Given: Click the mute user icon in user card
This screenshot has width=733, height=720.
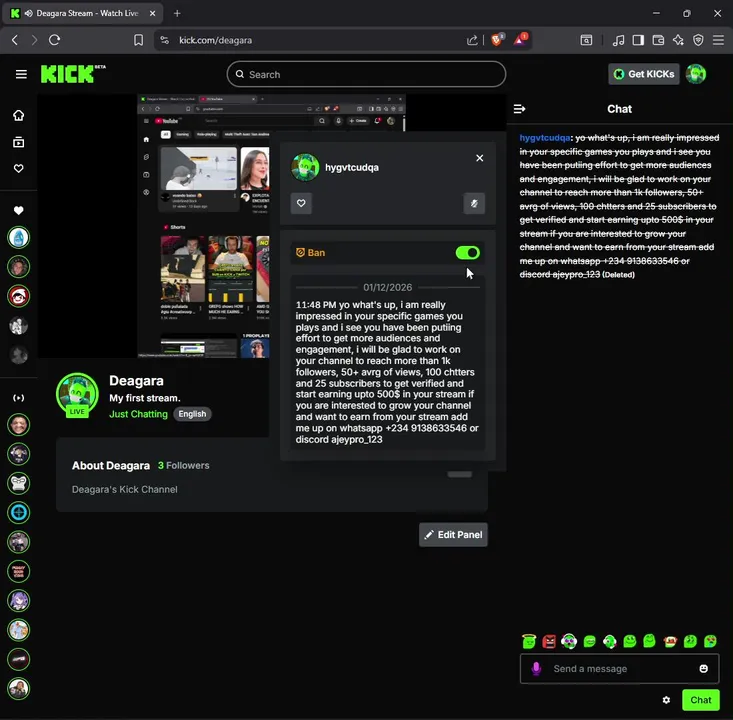Looking at the screenshot, I should tap(474, 203).
